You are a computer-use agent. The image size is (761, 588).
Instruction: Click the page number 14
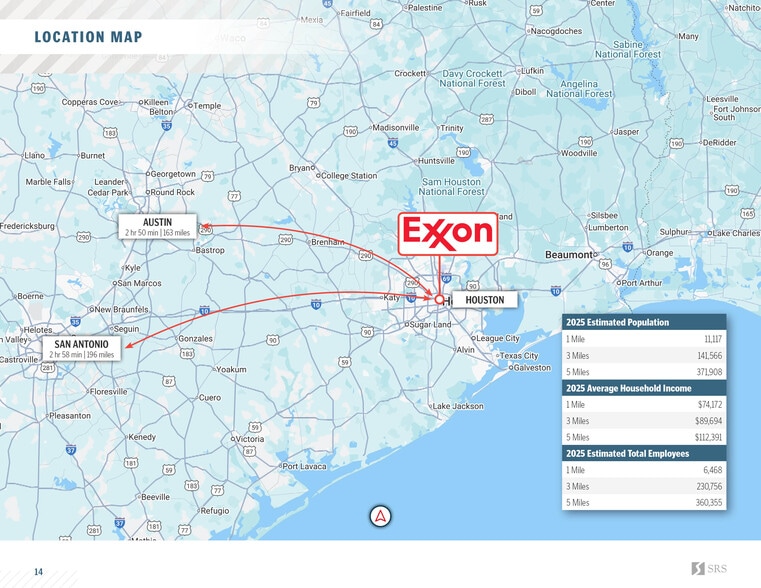click(x=38, y=572)
